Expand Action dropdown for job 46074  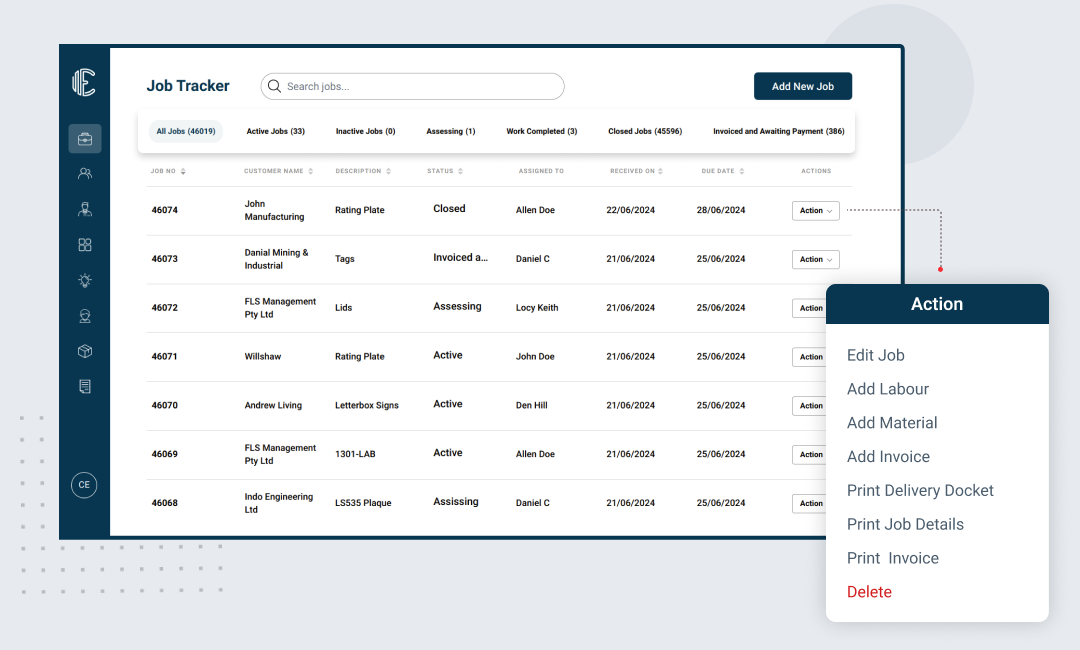pyautogui.click(x=815, y=211)
